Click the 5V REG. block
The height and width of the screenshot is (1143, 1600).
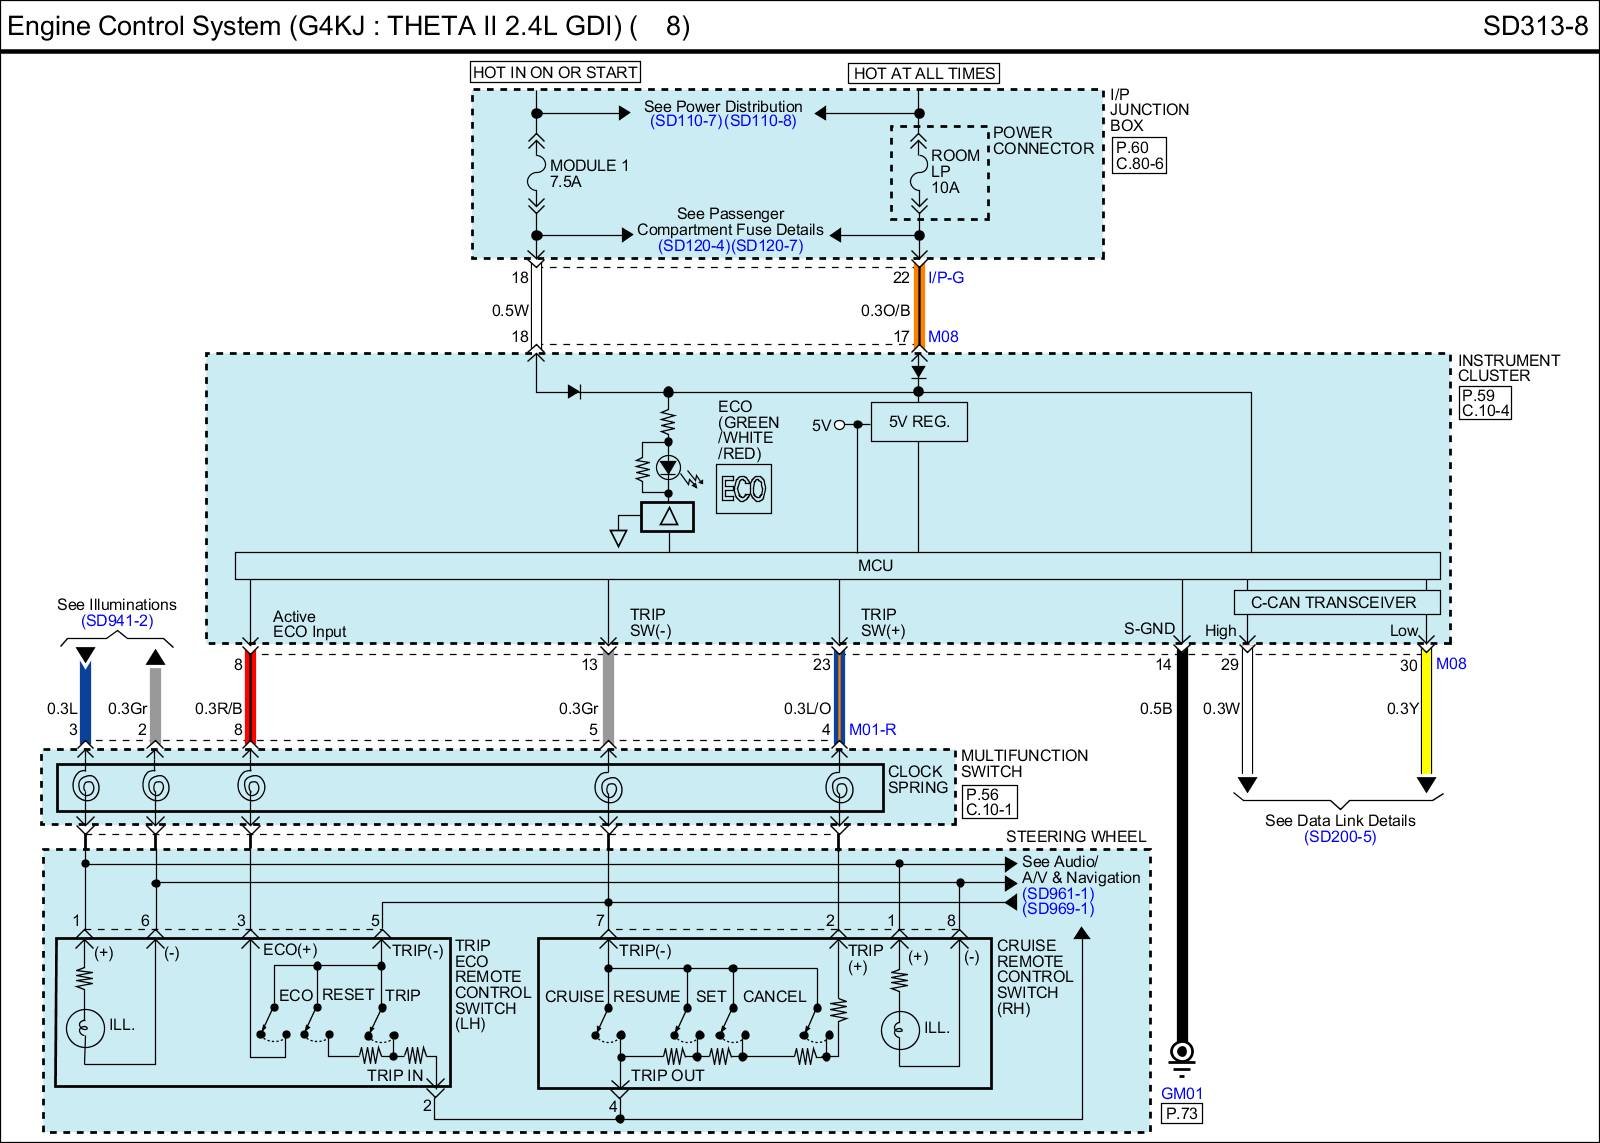tap(918, 422)
